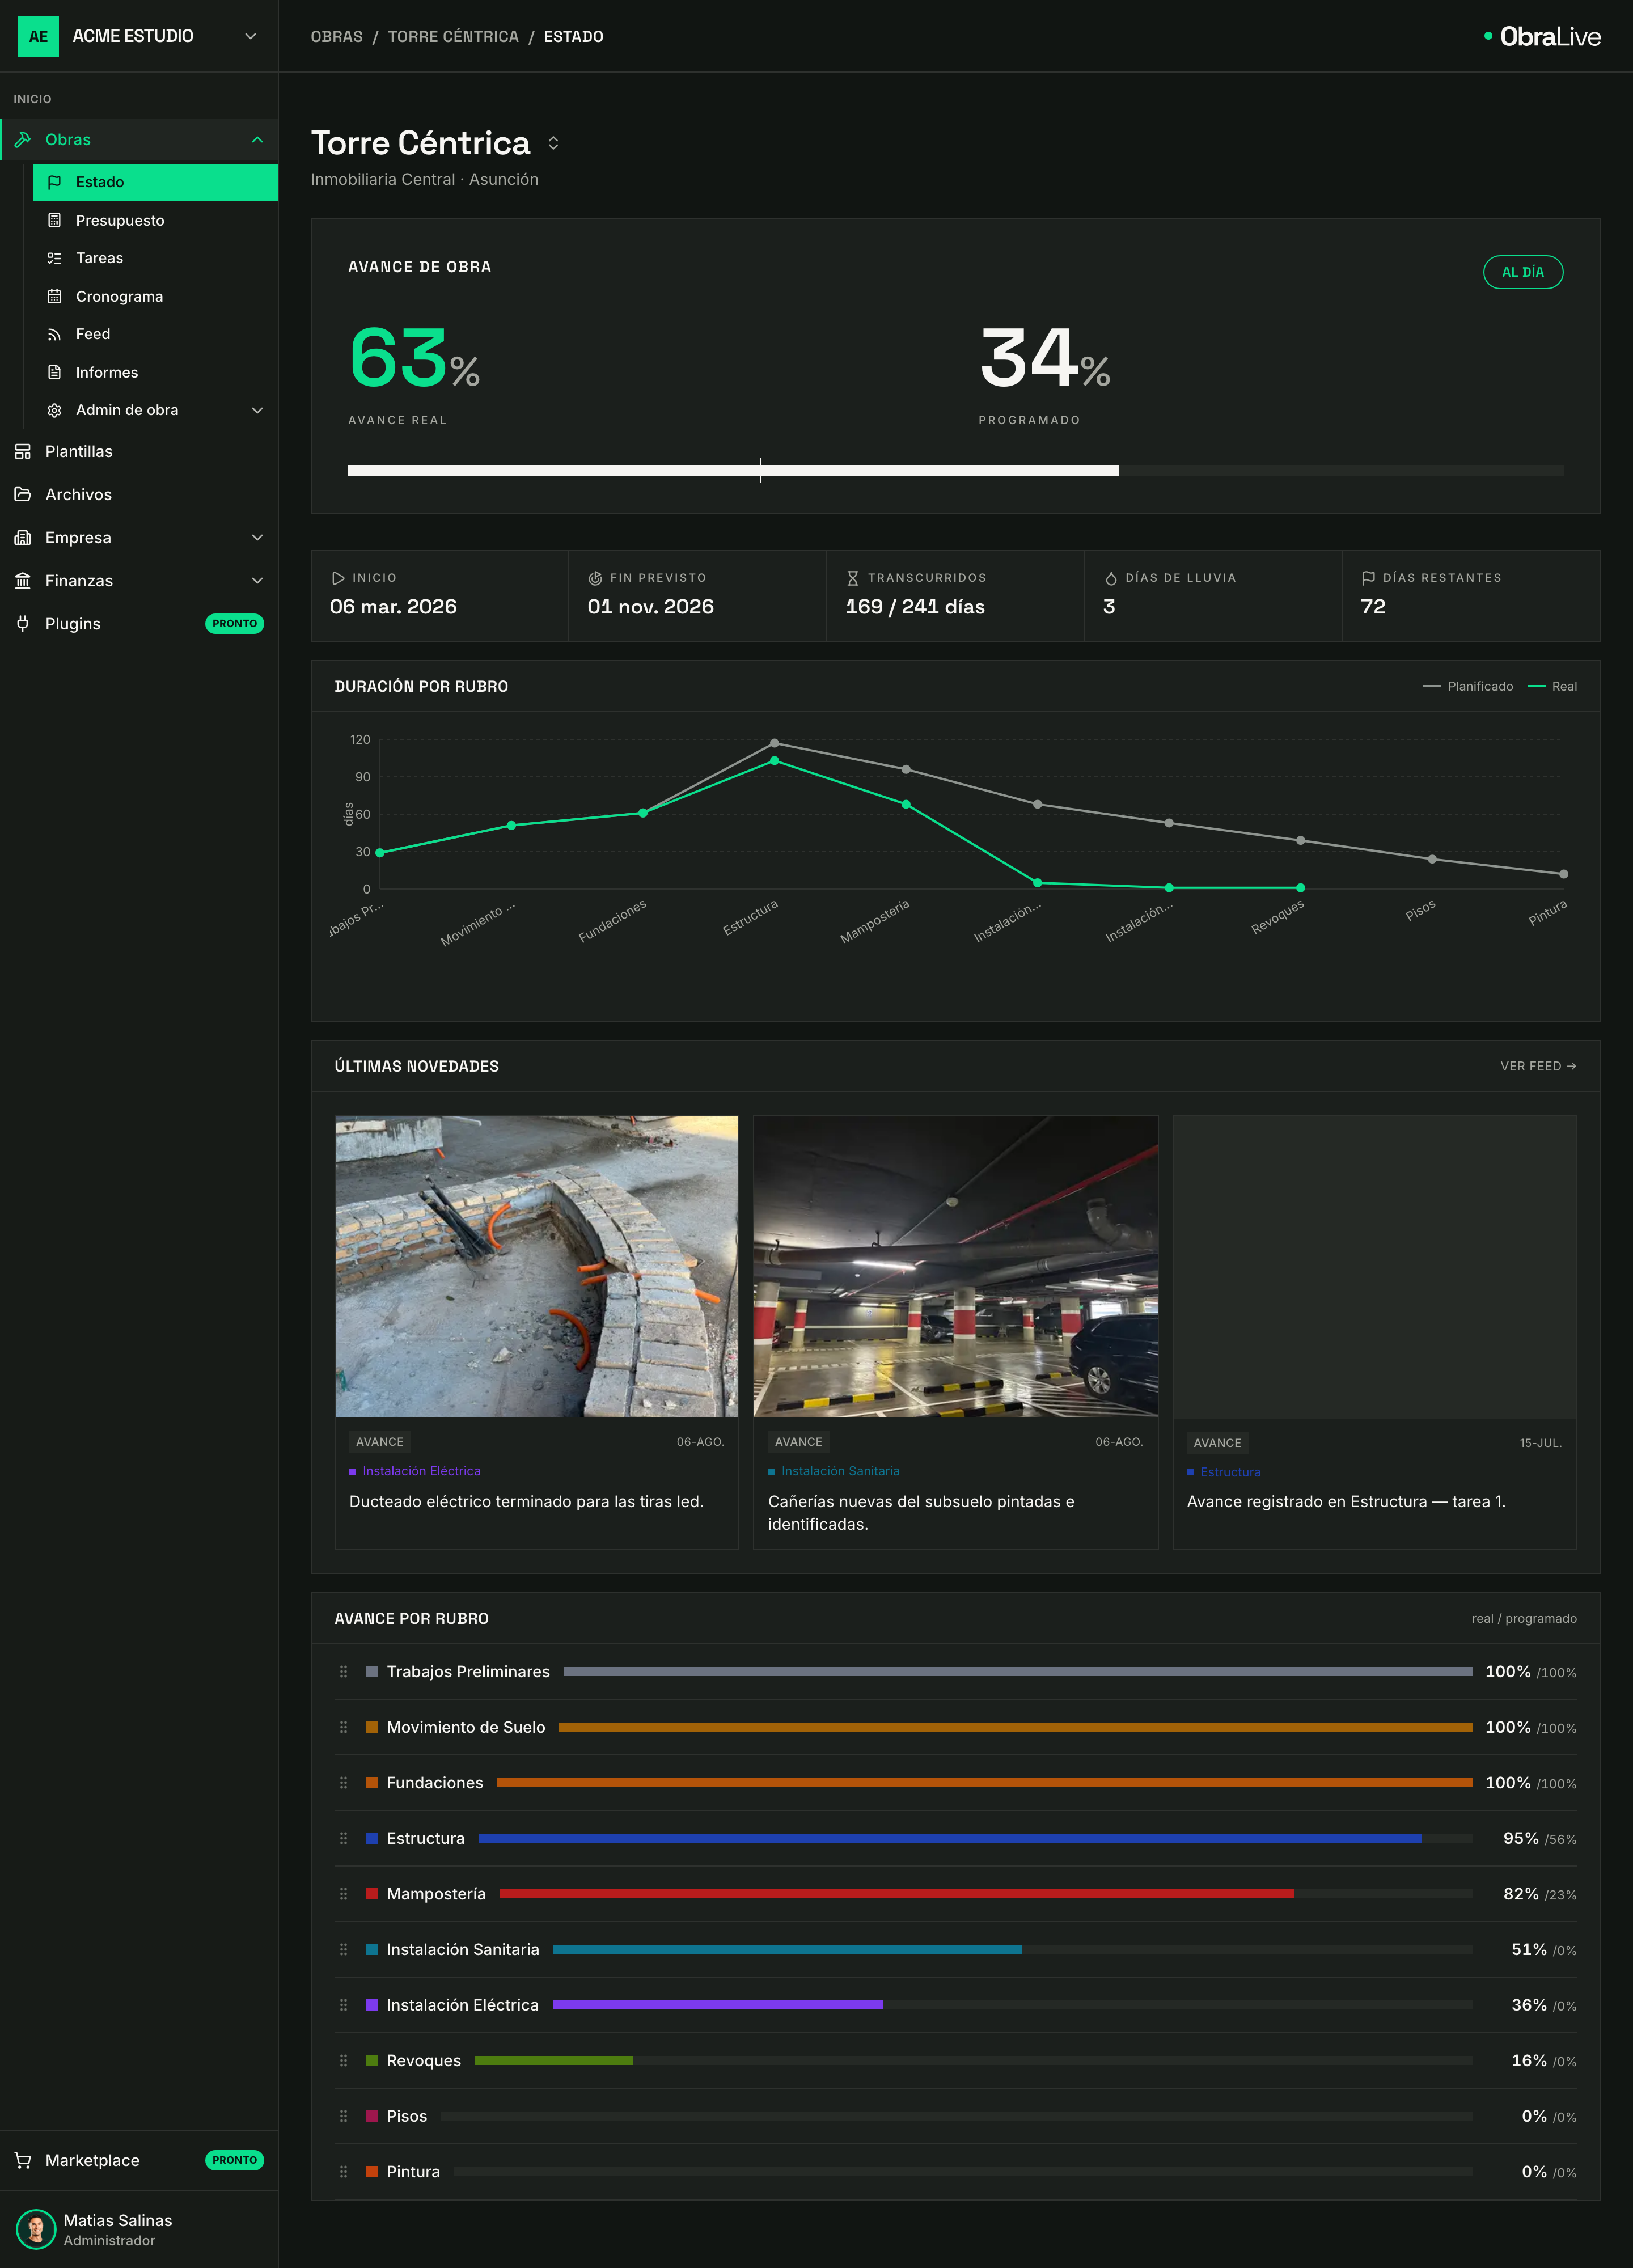Select Informes in the sidebar

coord(155,372)
